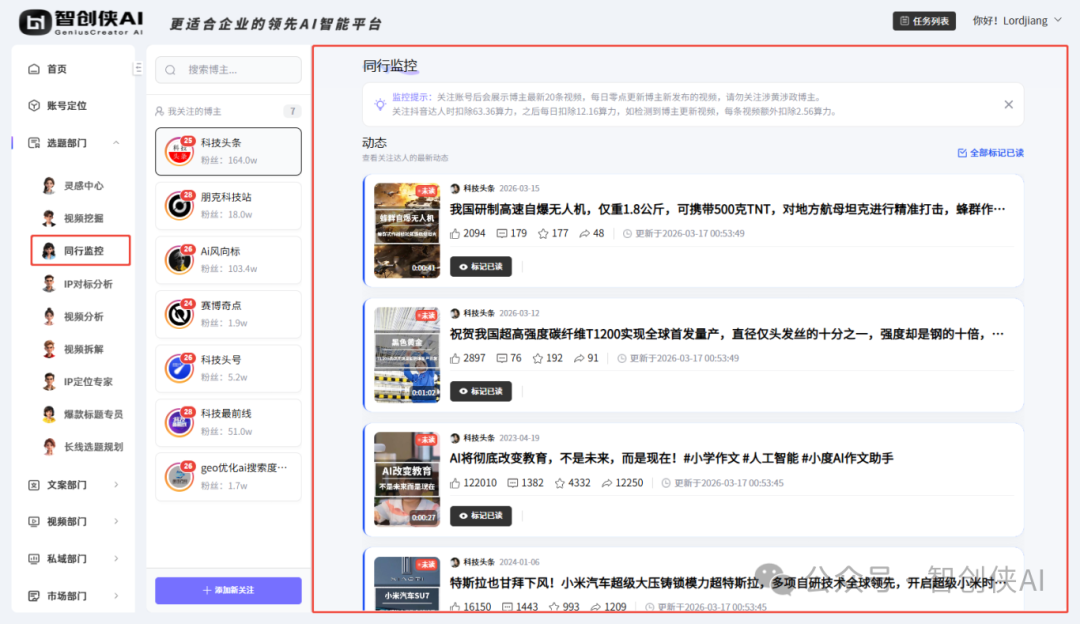The image size is (1080, 624).
Task: Close the 监控提示 notice banner
Action: (1008, 105)
